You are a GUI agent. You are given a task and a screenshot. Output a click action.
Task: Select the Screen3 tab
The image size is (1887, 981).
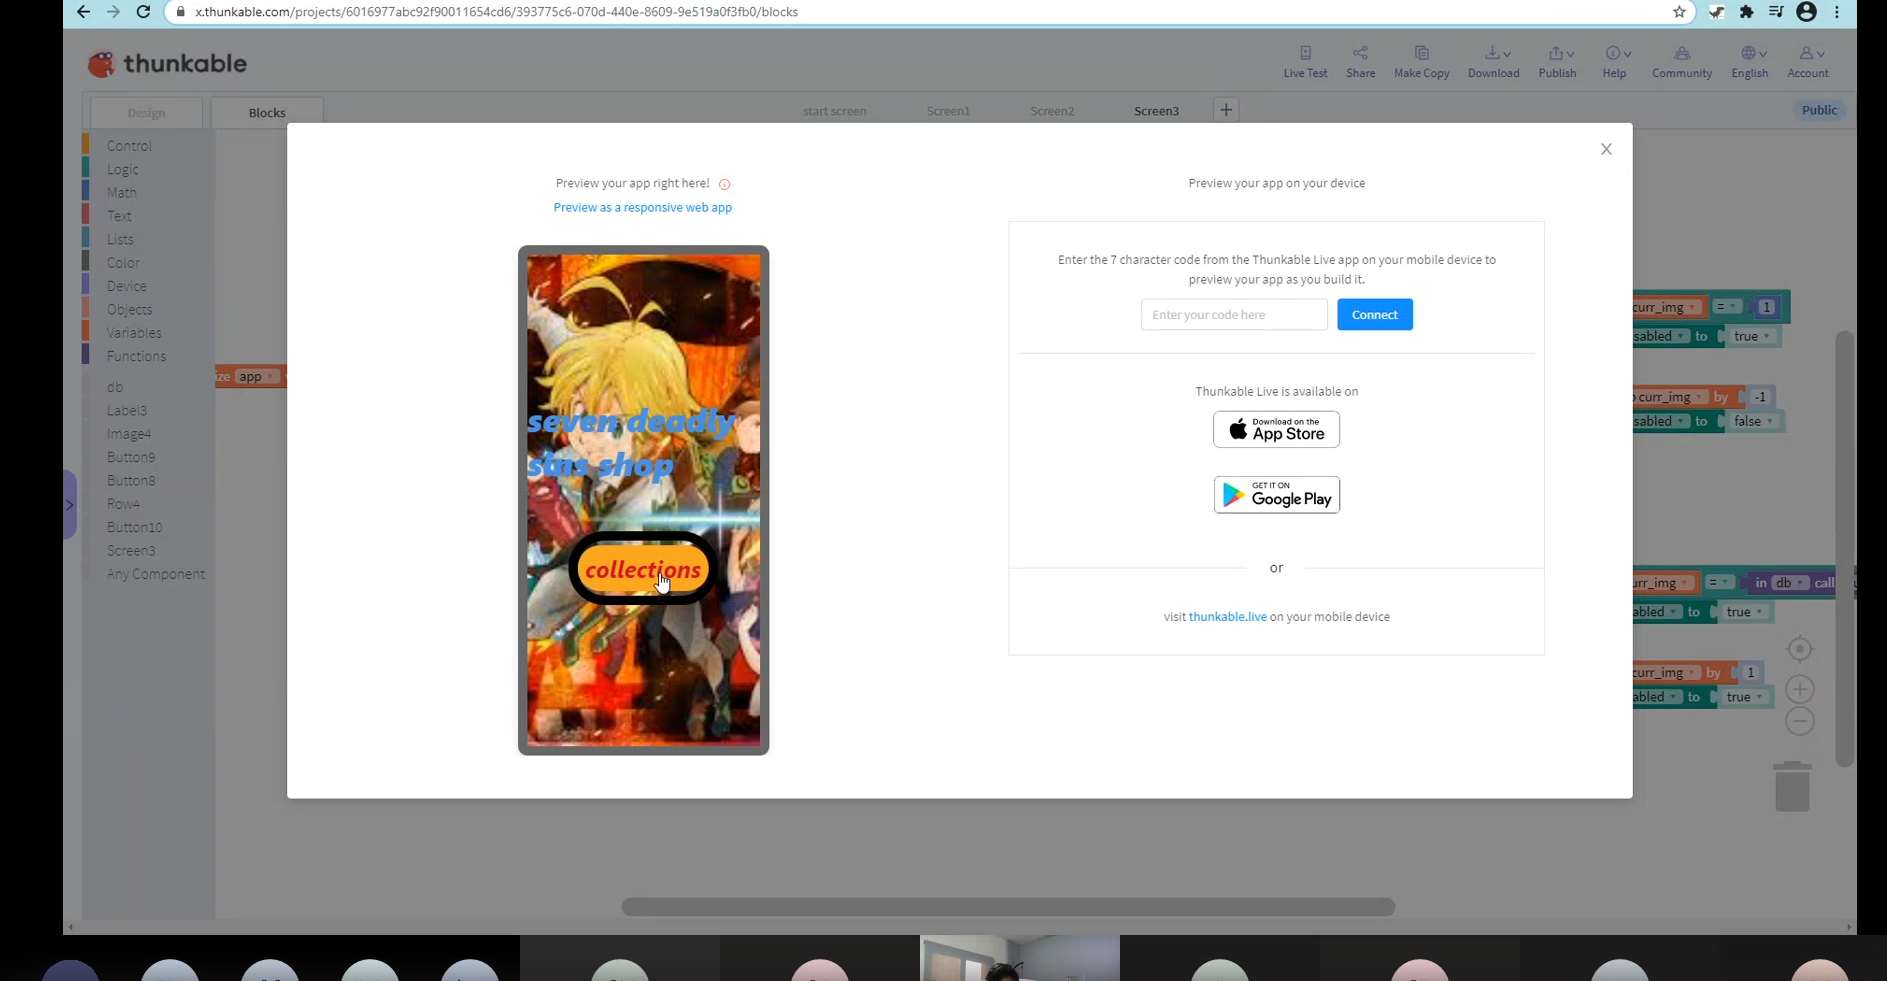[x=1156, y=111]
